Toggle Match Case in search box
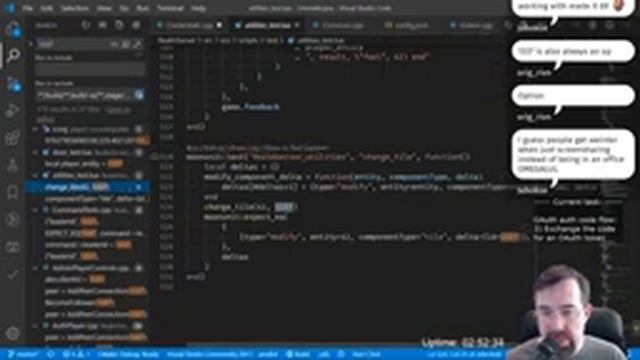The height and width of the screenshot is (360, 640). pyautogui.click(x=115, y=44)
